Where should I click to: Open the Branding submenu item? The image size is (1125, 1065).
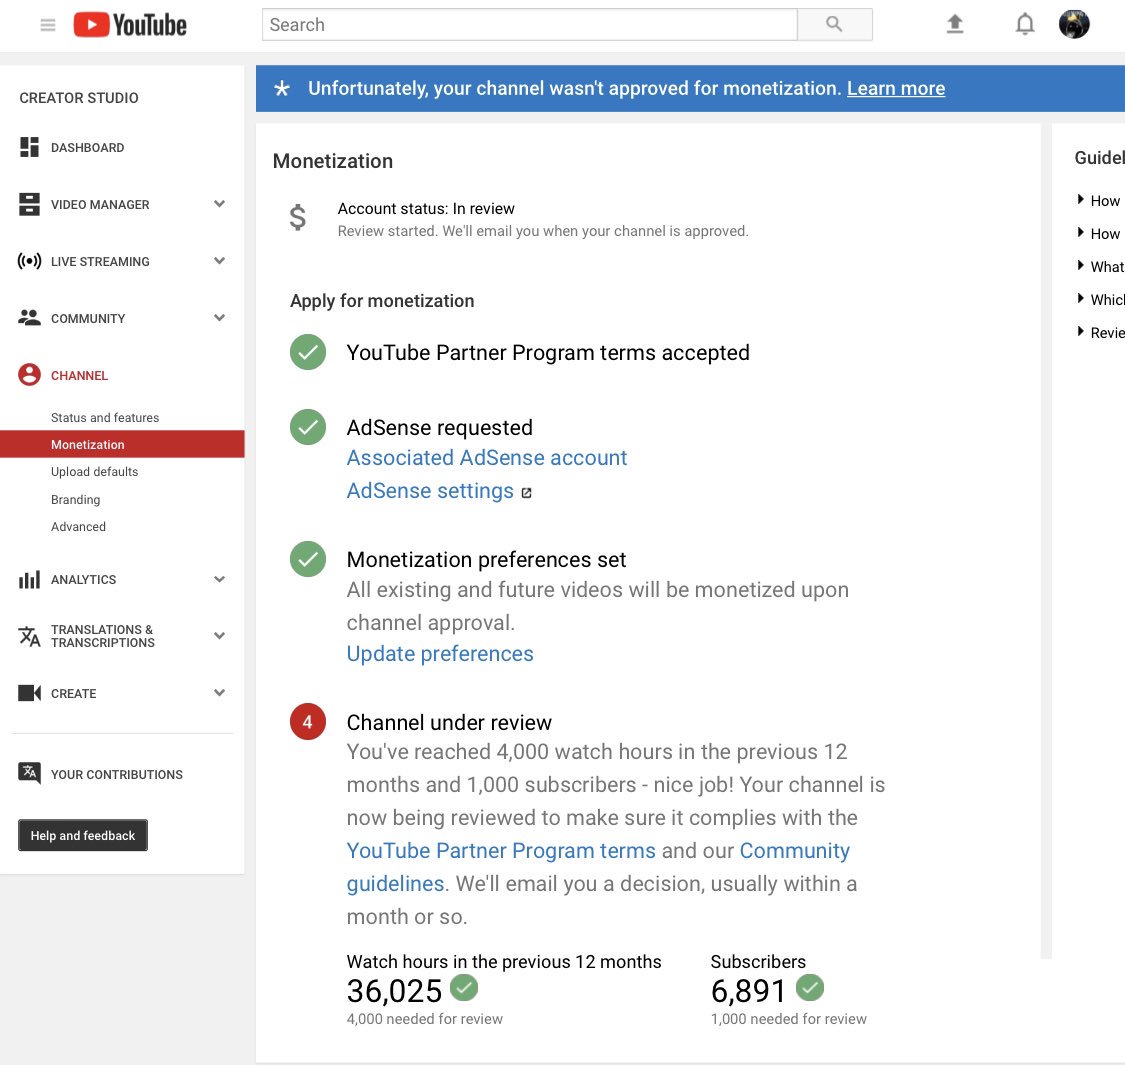(x=75, y=499)
